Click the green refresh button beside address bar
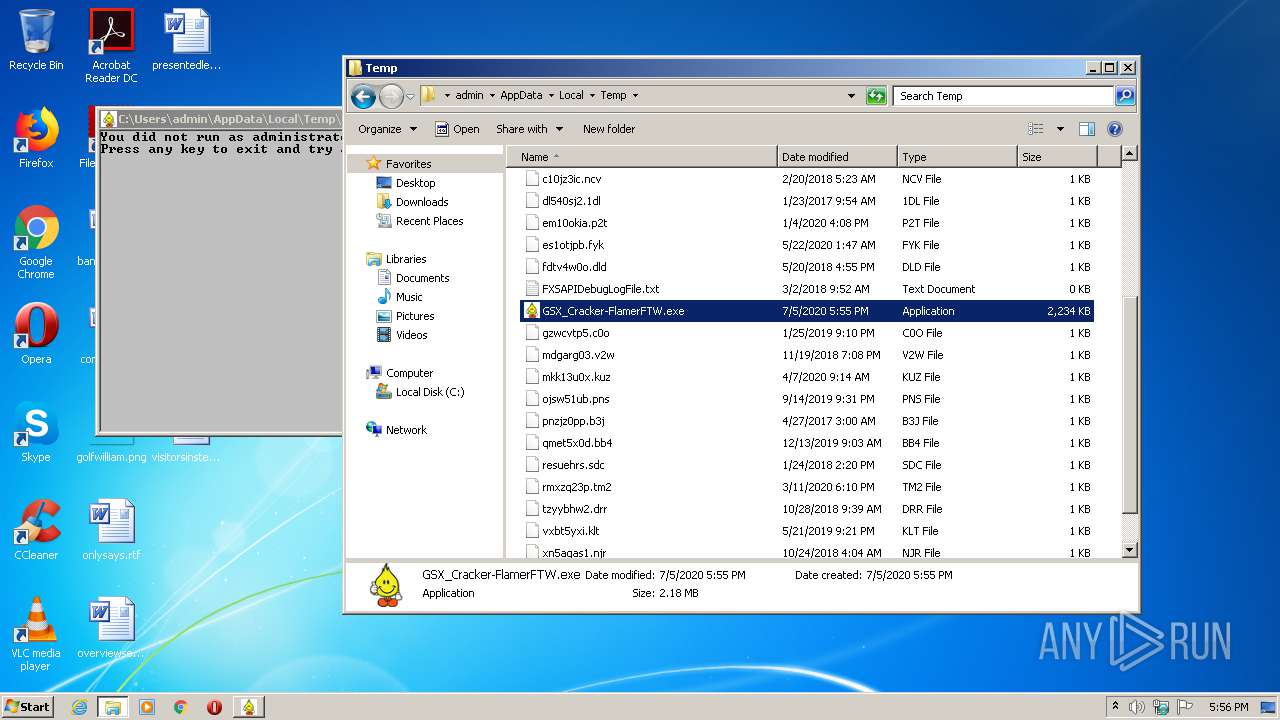This screenshot has height=720, width=1280. point(876,96)
